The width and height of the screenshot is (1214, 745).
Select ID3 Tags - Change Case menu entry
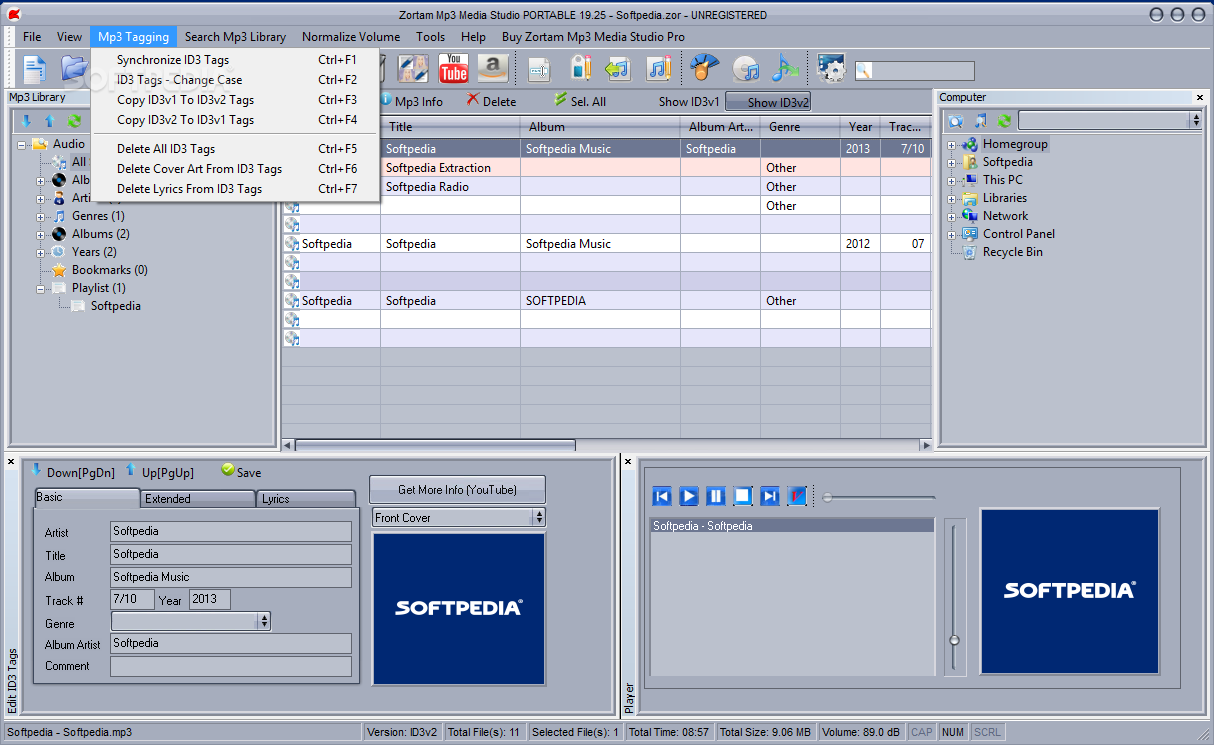pos(237,80)
